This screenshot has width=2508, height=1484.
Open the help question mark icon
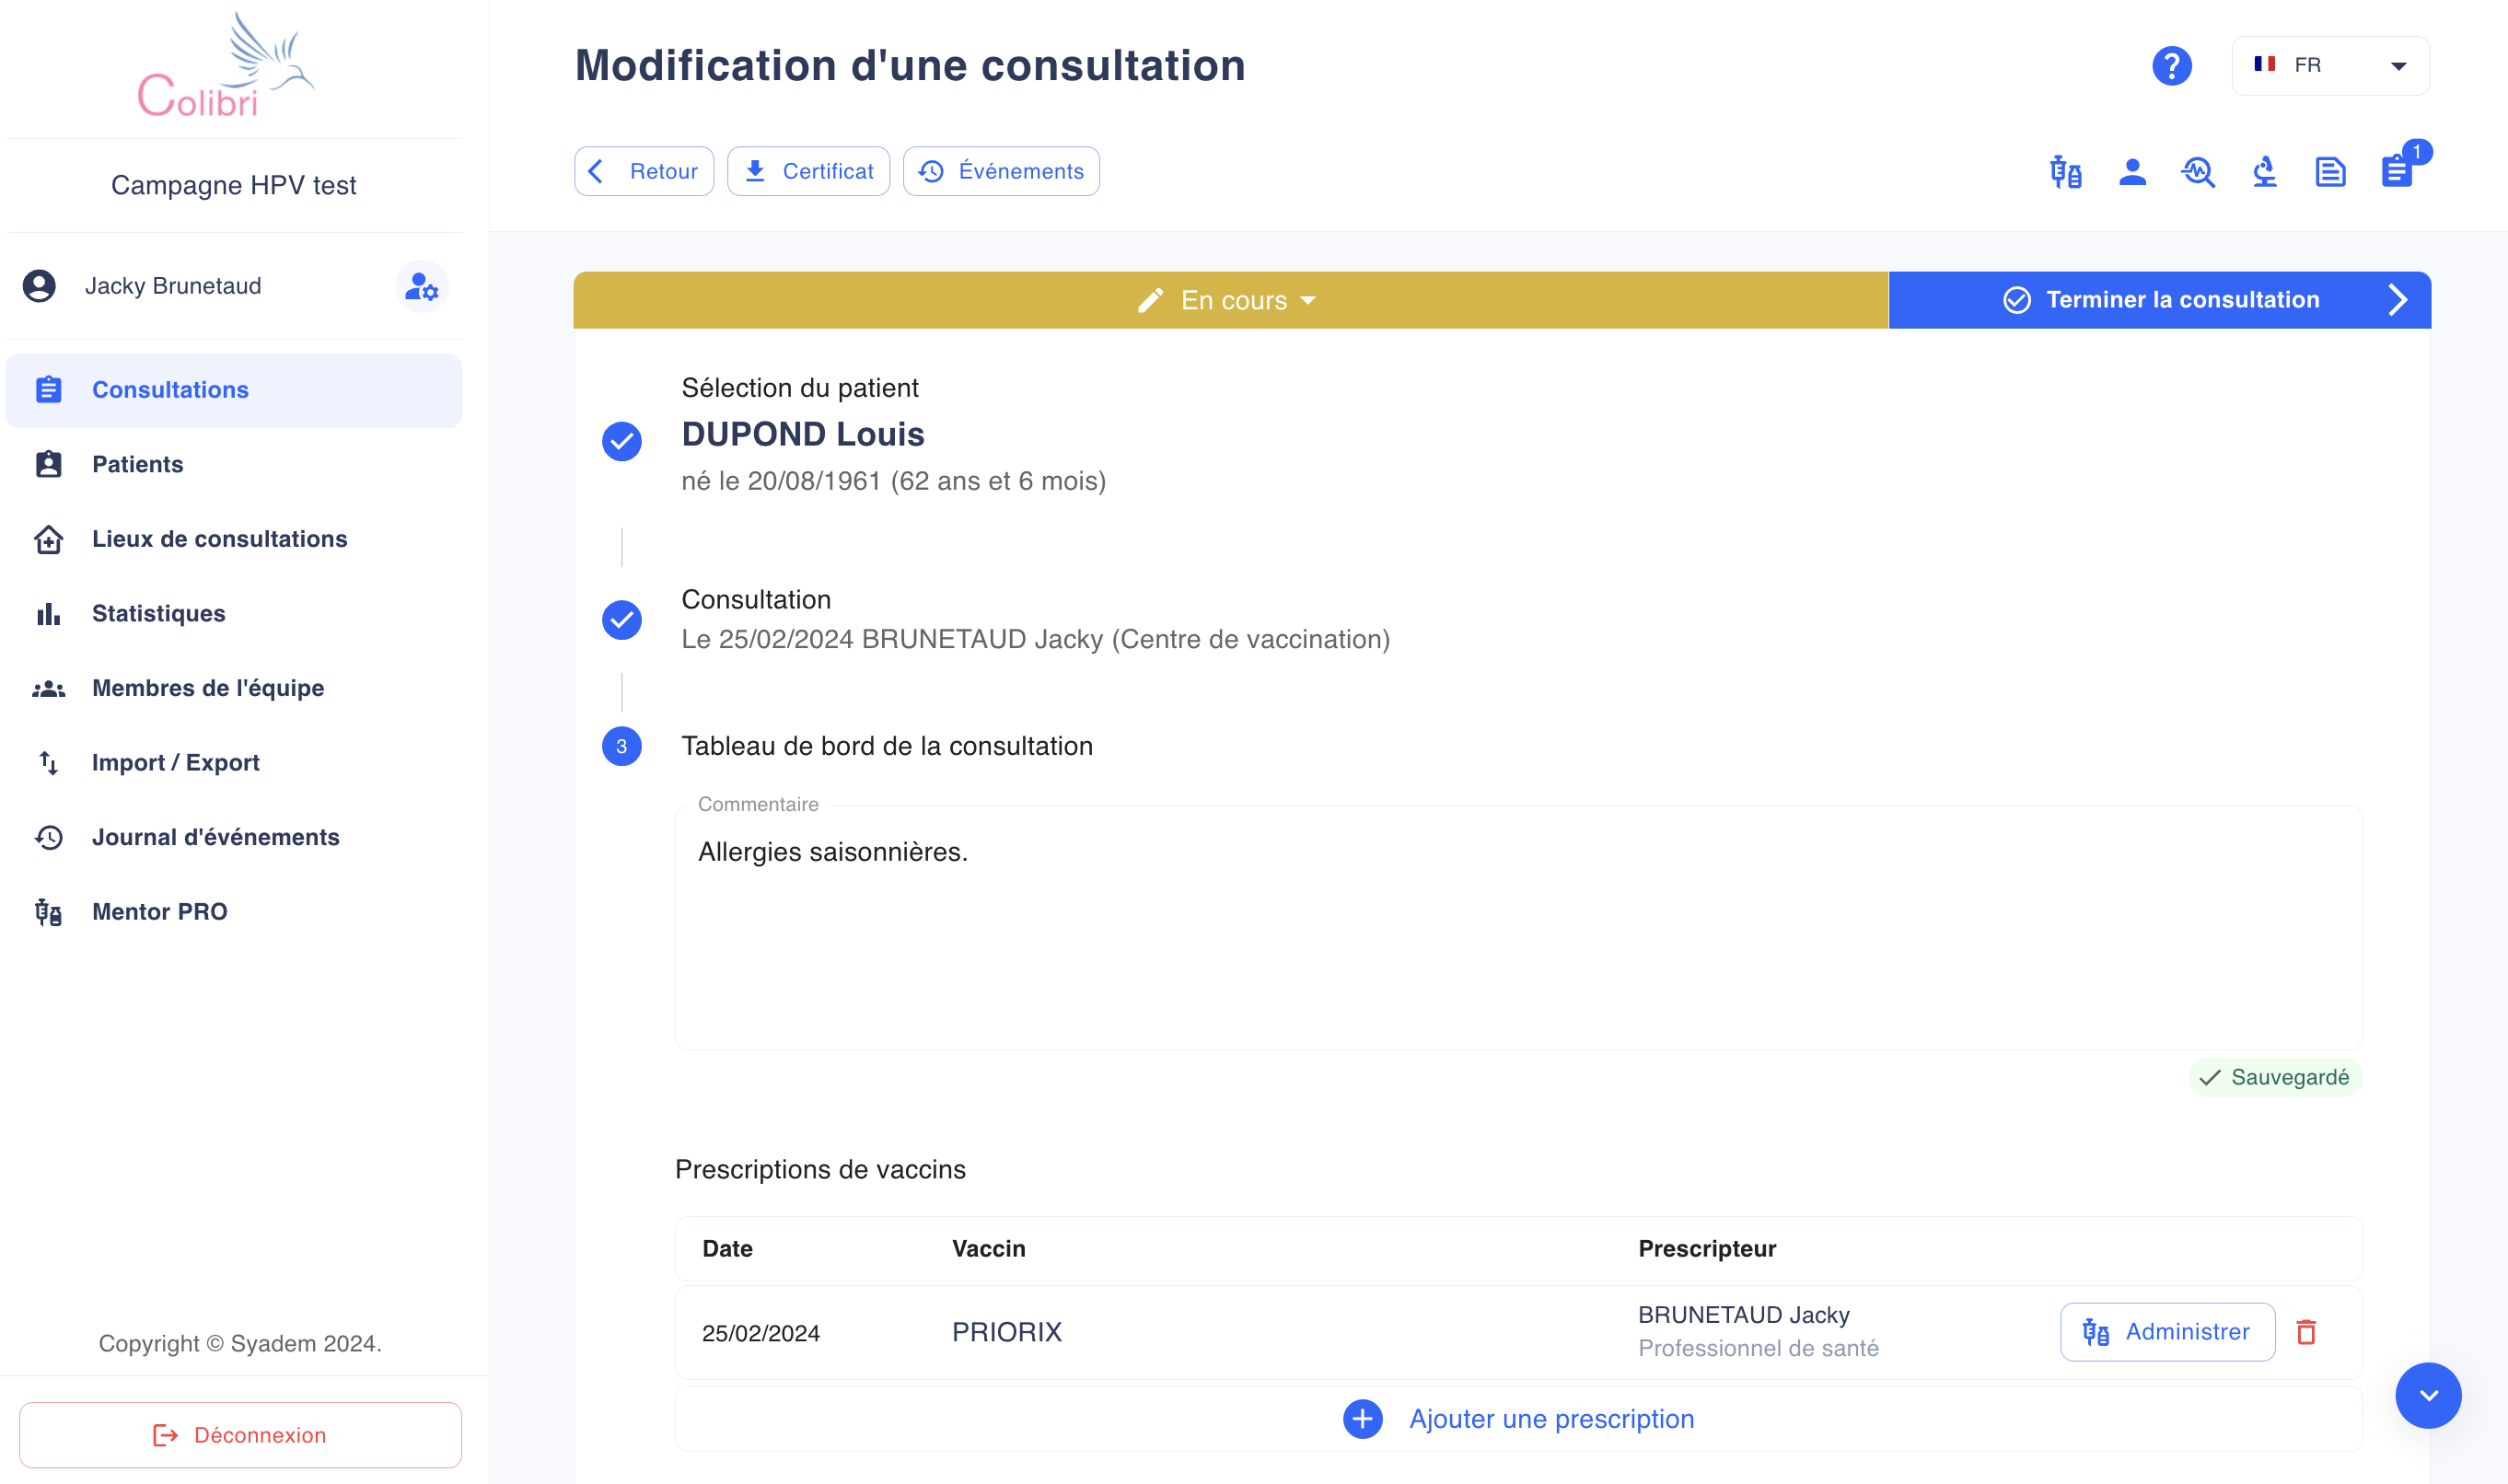click(x=2171, y=66)
